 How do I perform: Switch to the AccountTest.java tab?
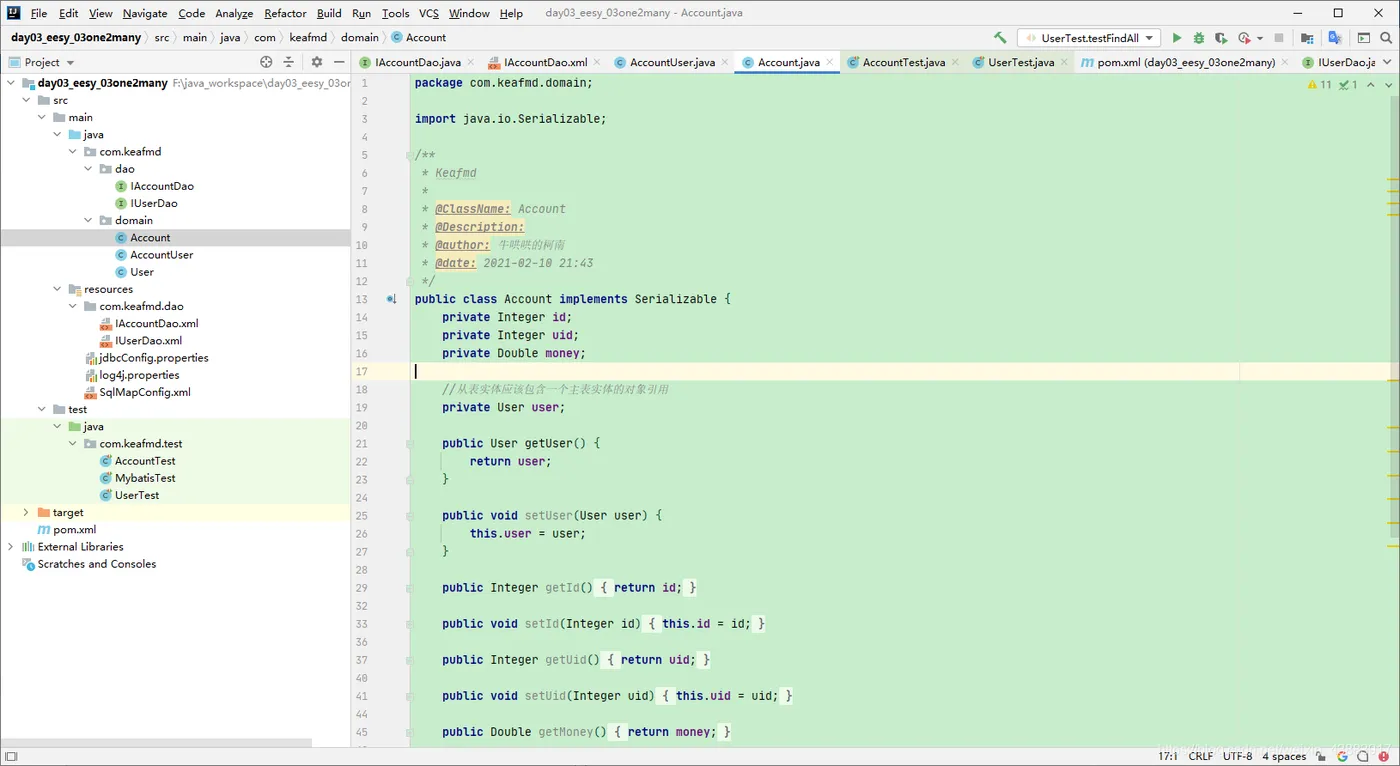click(x=903, y=62)
